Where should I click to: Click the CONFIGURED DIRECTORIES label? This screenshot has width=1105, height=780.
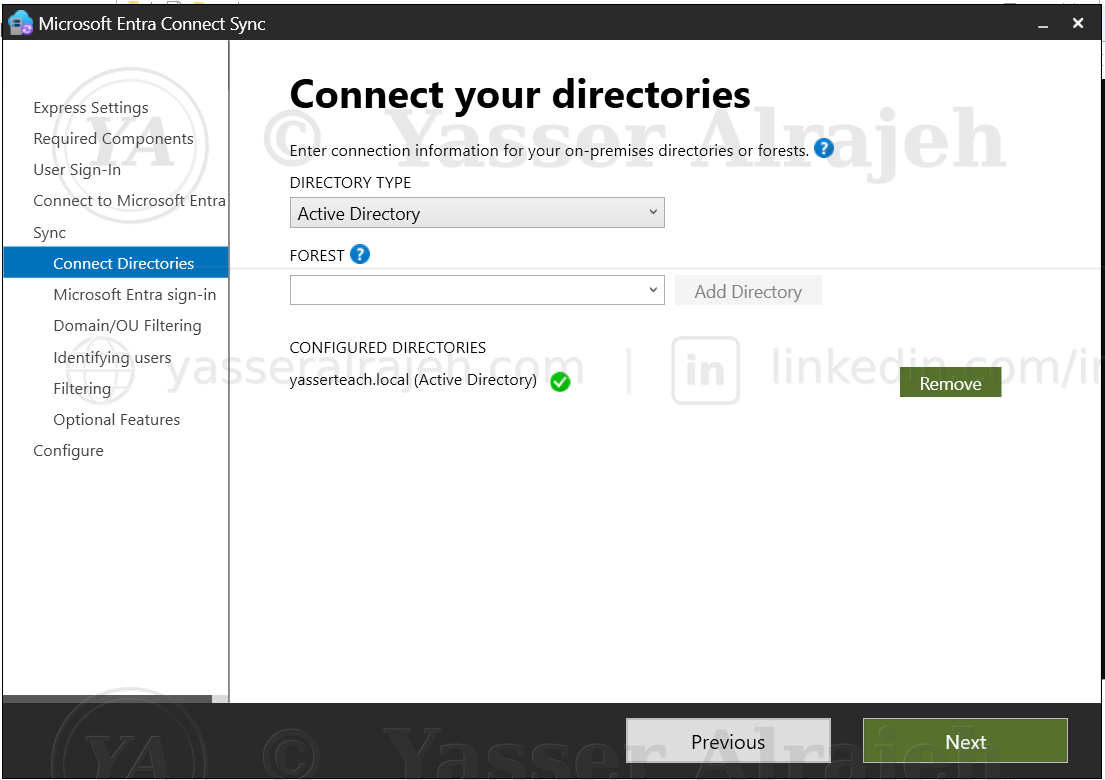[388, 347]
